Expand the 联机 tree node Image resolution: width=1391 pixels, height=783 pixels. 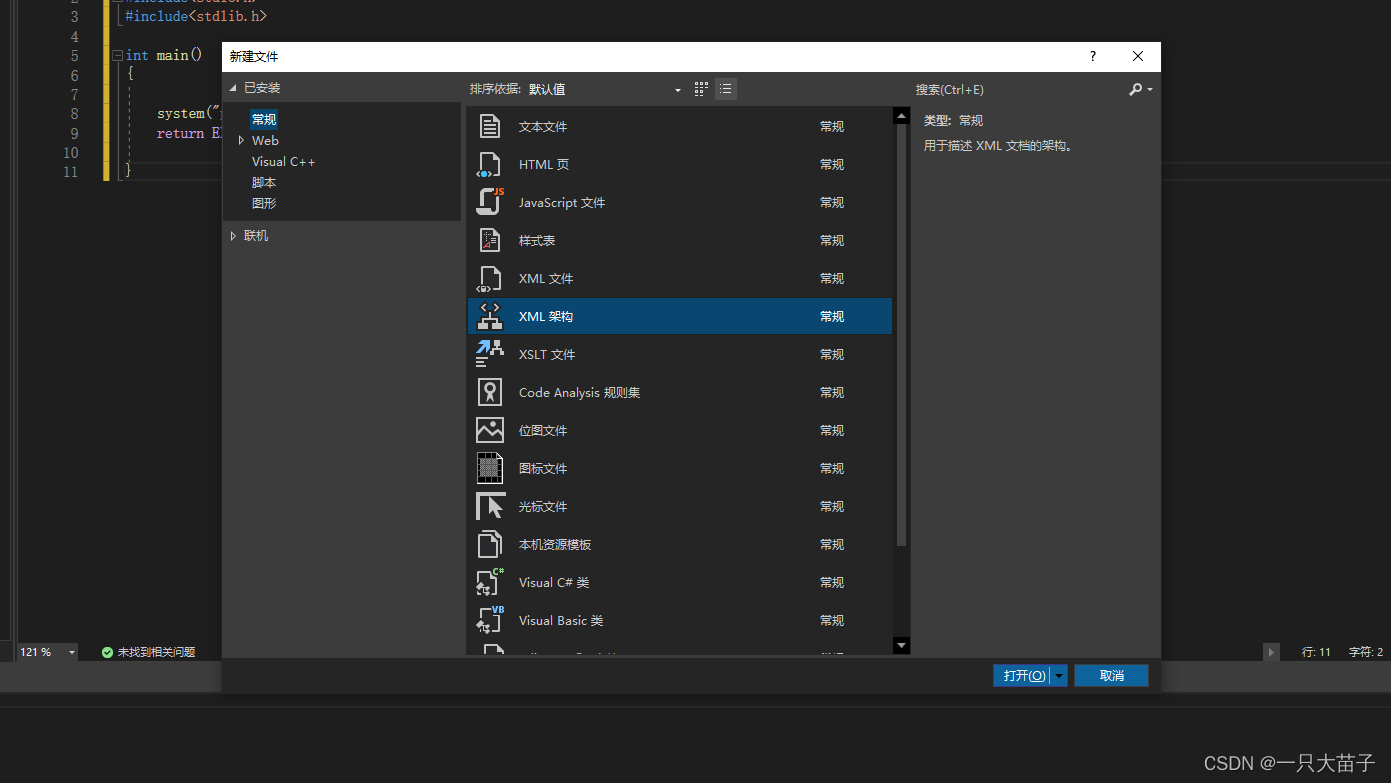233,235
